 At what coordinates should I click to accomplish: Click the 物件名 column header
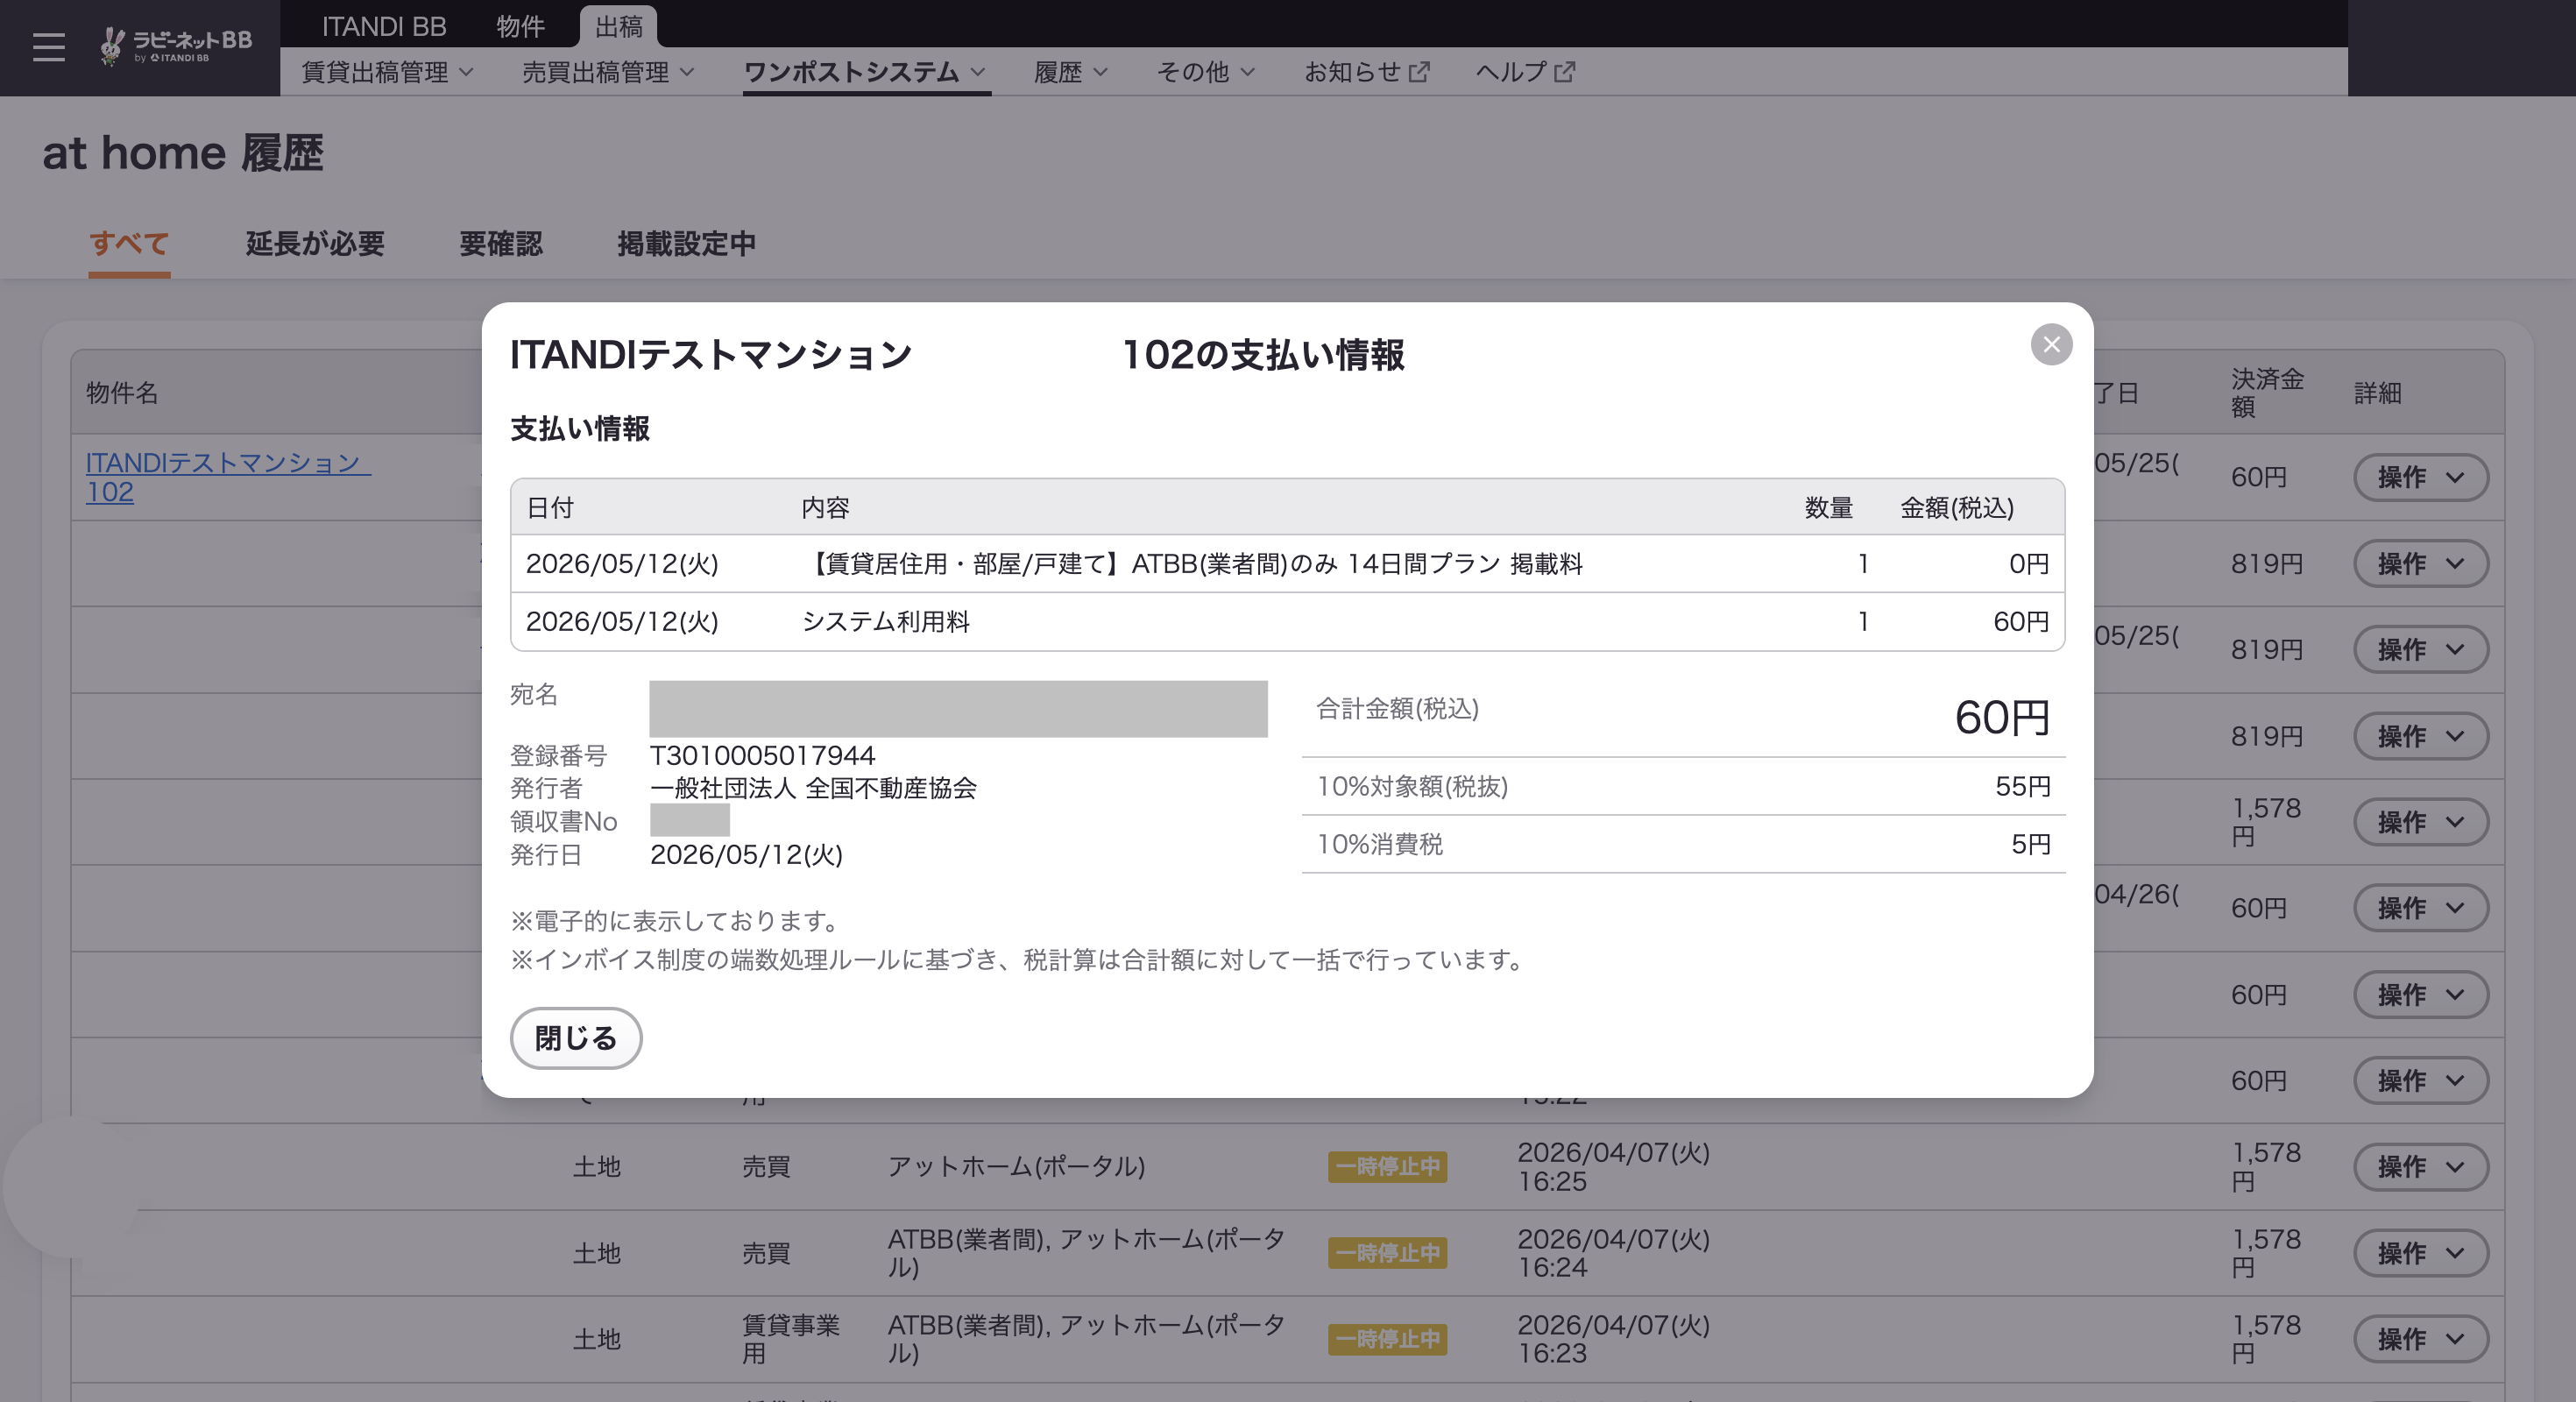(122, 393)
